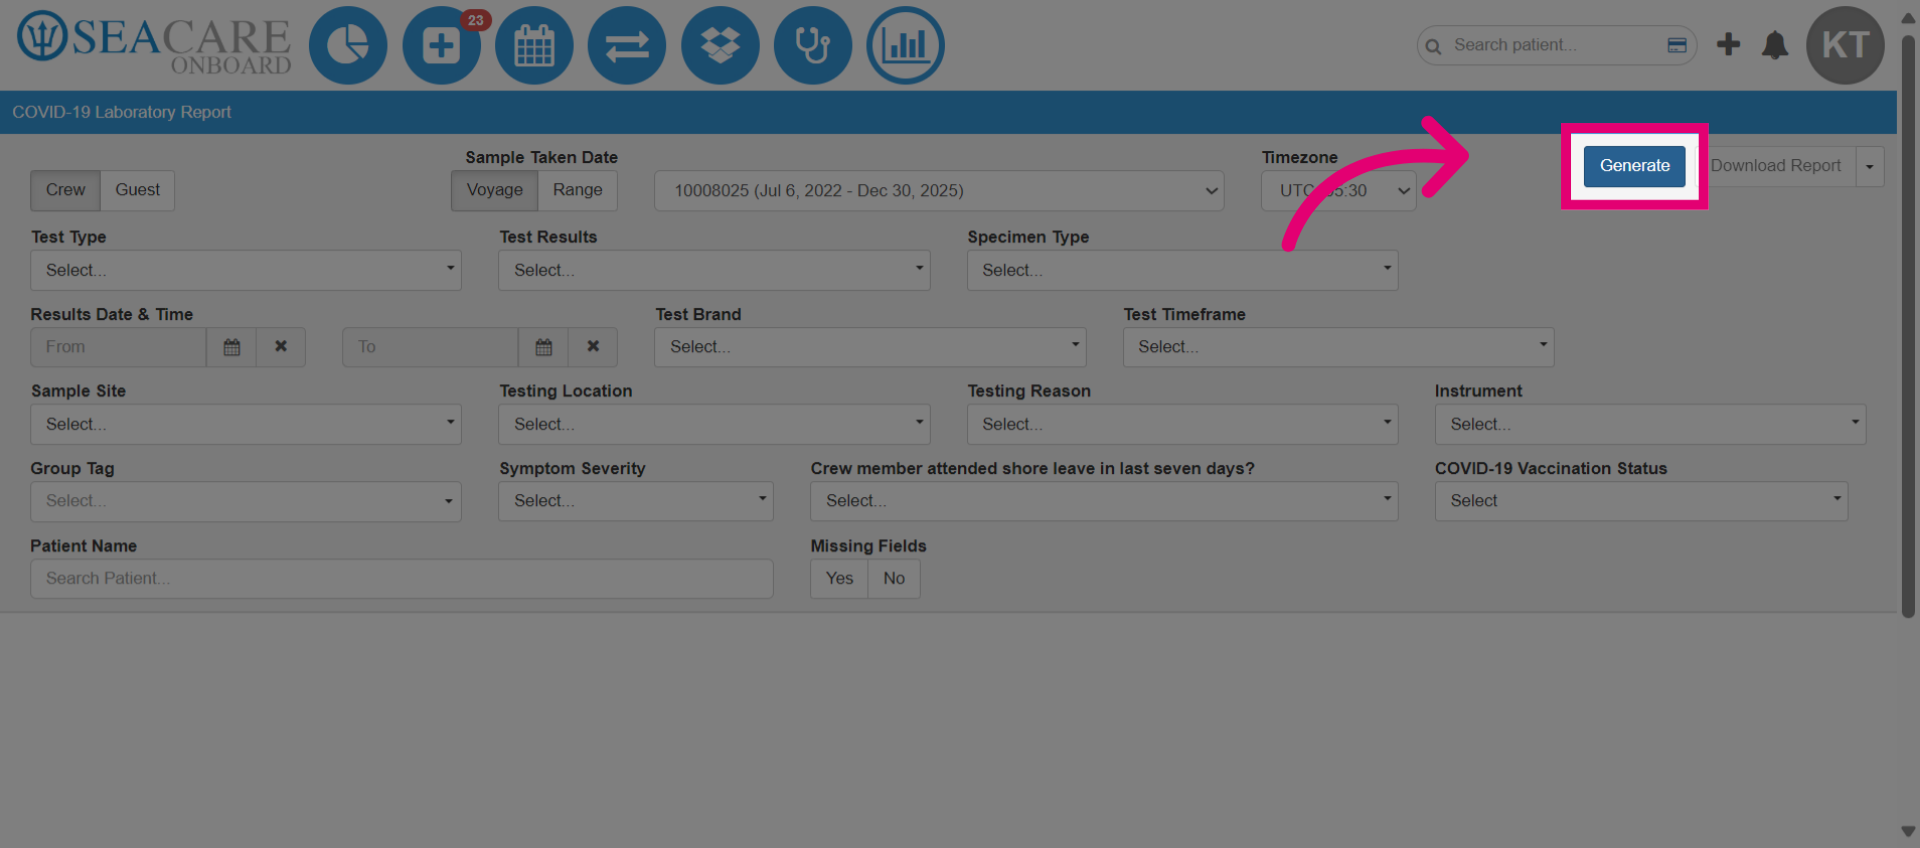Open the KT user avatar menu
1920x848 pixels.
[1845, 45]
